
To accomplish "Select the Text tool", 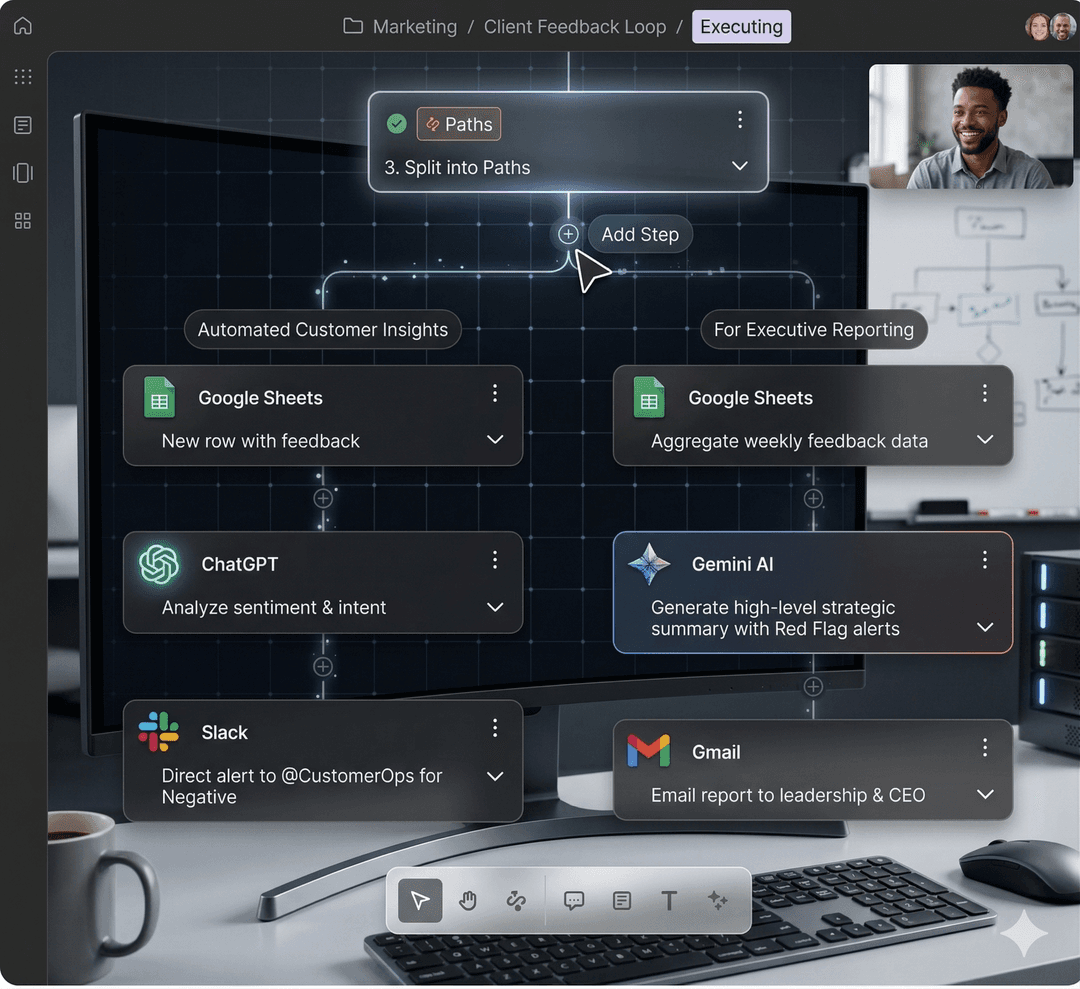I will tap(668, 900).
